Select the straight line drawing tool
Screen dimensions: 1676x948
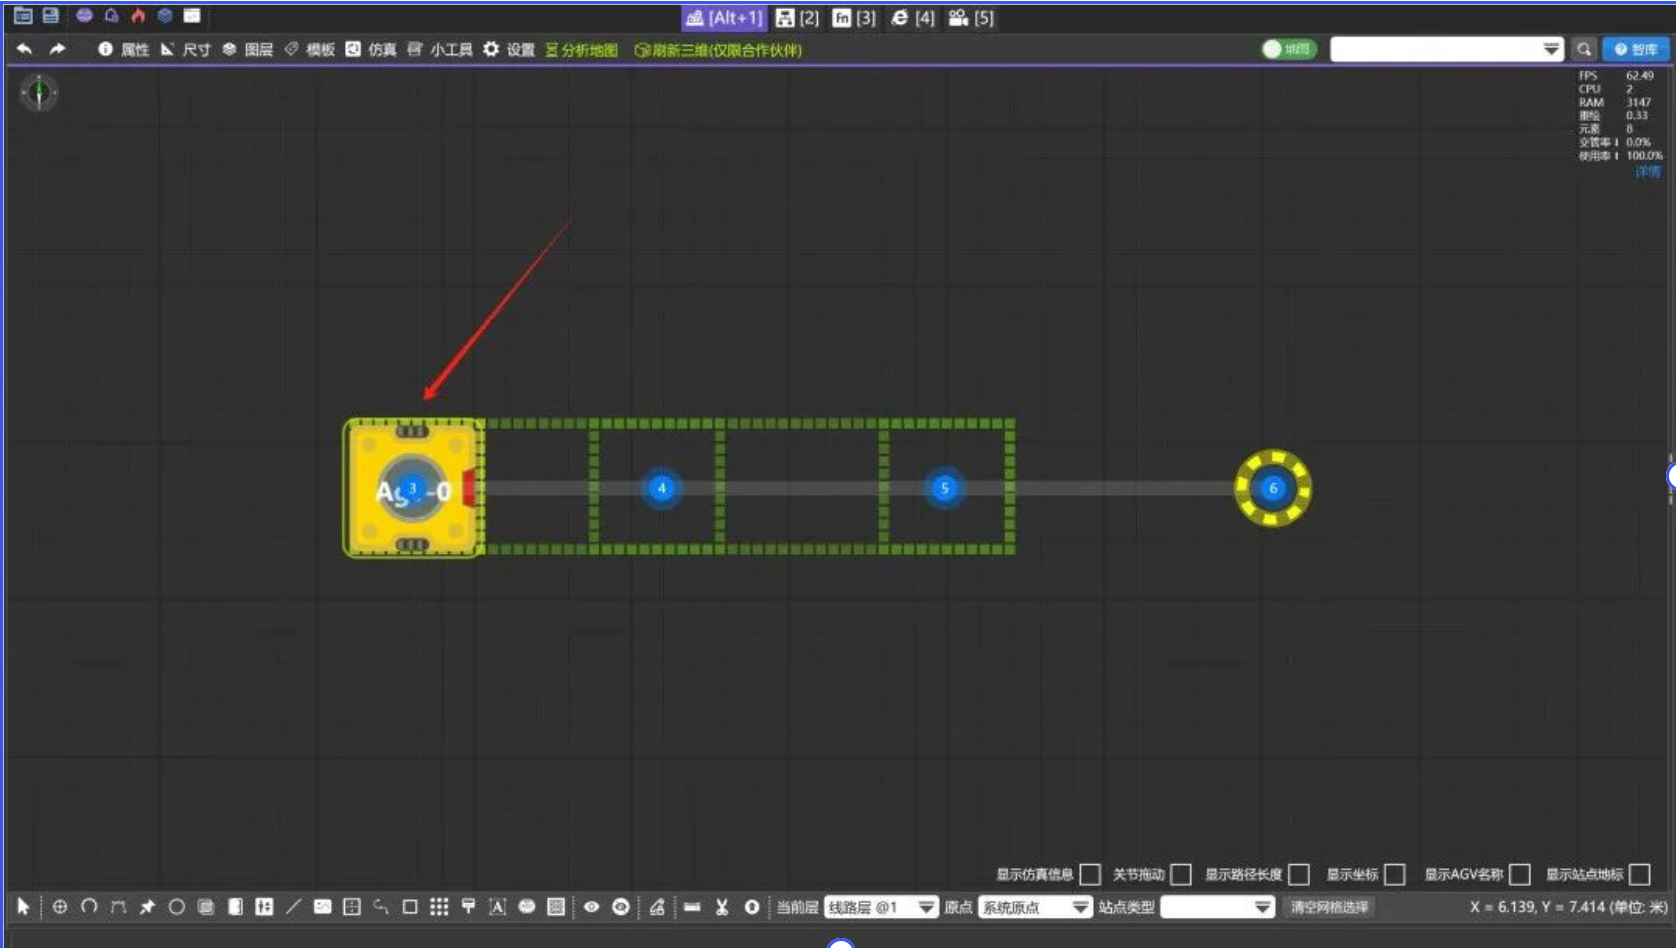pos(293,907)
